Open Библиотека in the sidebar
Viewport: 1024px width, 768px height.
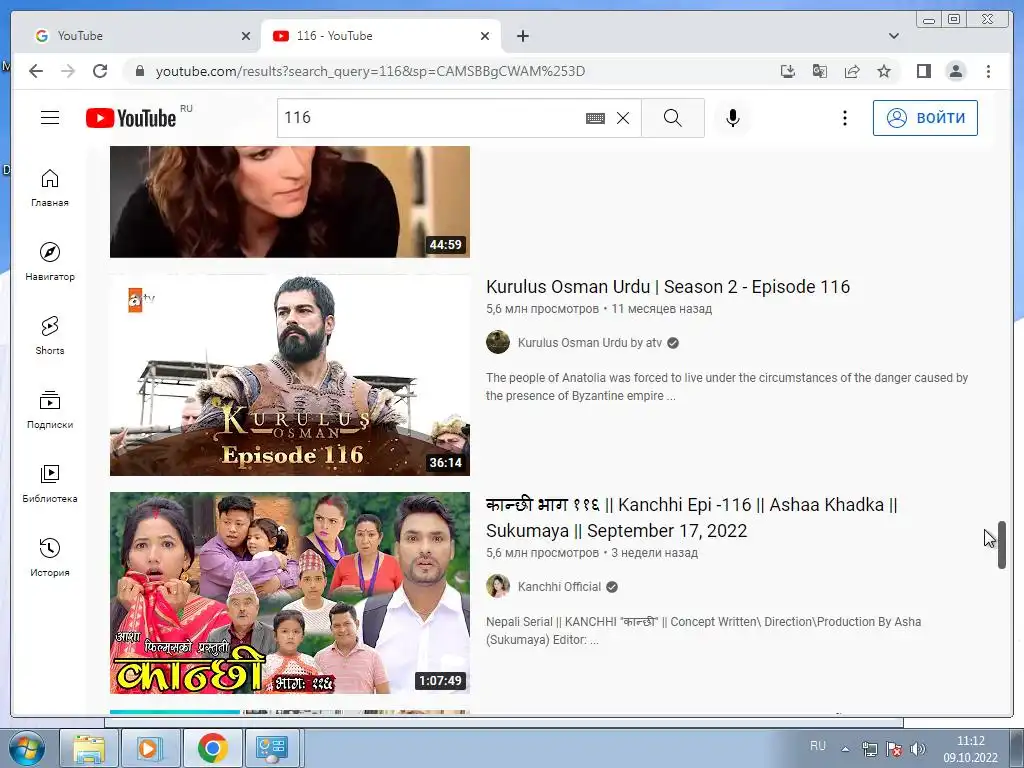pyautogui.click(x=50, y=483)
